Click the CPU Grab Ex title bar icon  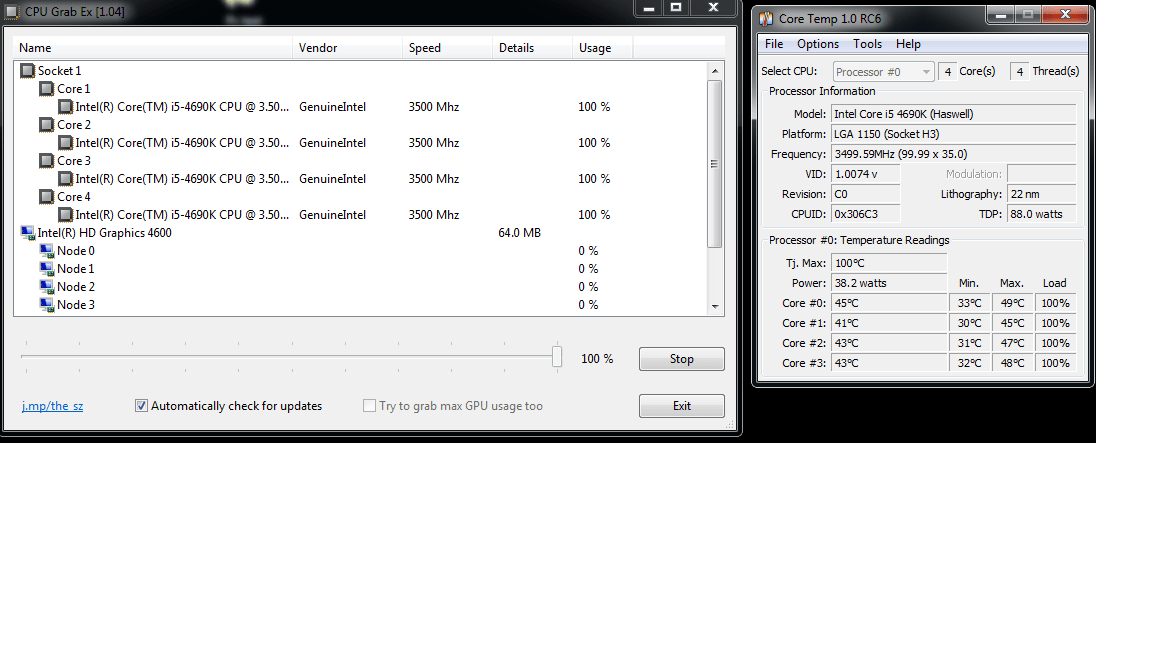tap(12, 12)
